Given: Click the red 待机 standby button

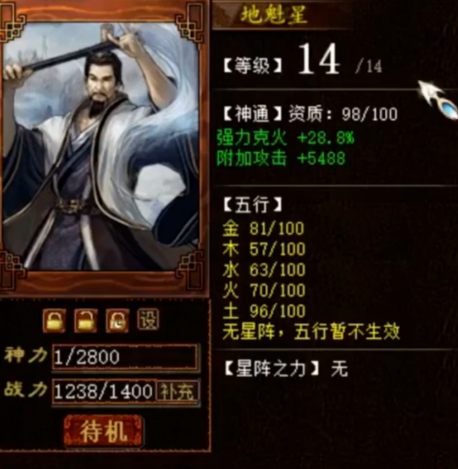Looking at the screenshot, I should 103,431.
